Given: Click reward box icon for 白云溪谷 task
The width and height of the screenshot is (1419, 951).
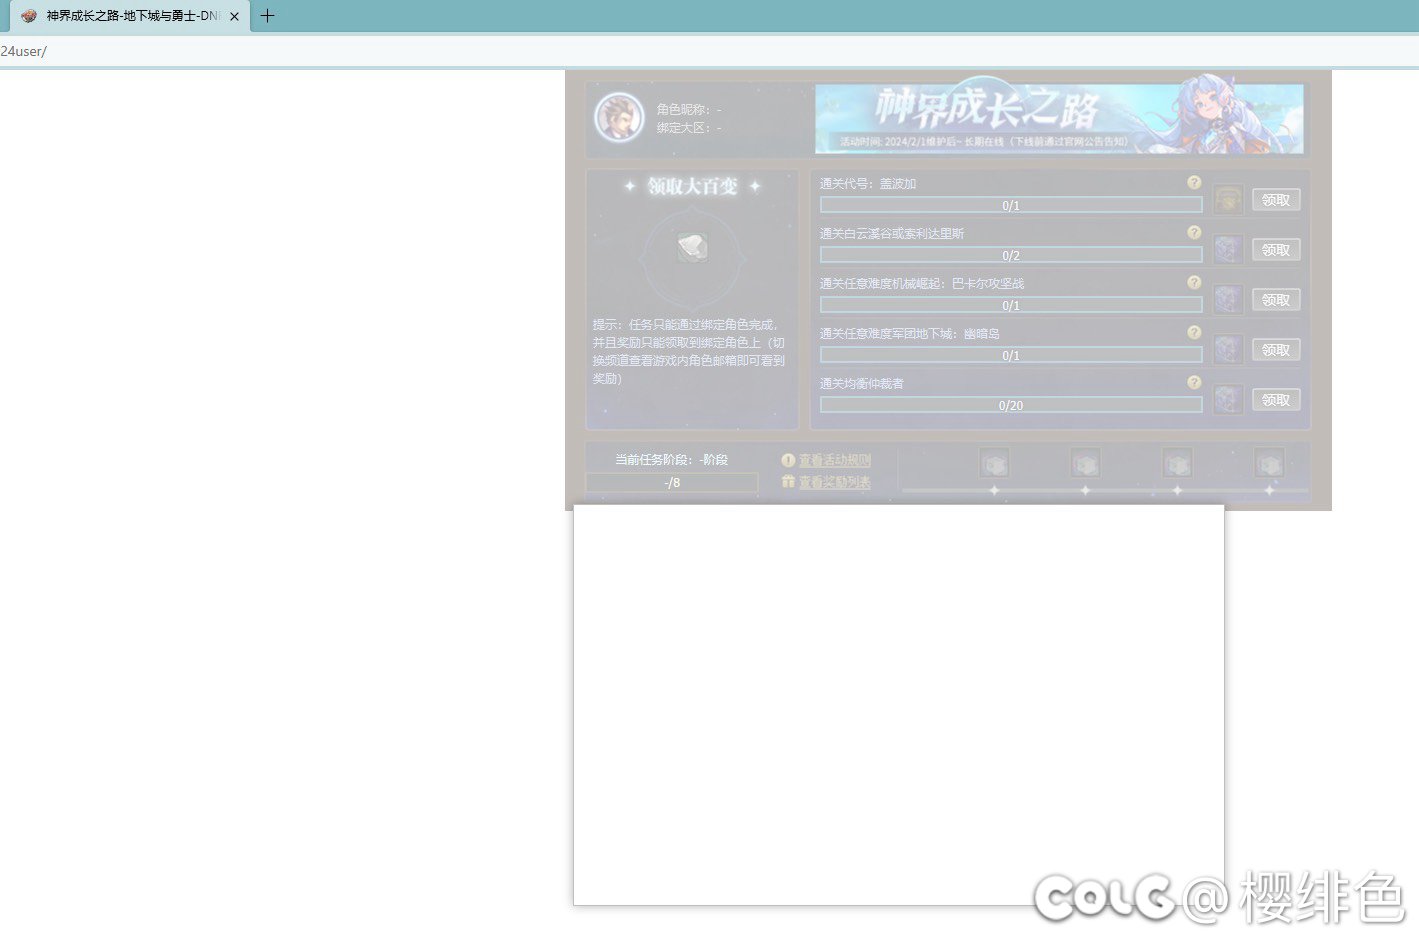Looking at the screenshot, I should coord(1228,249).
